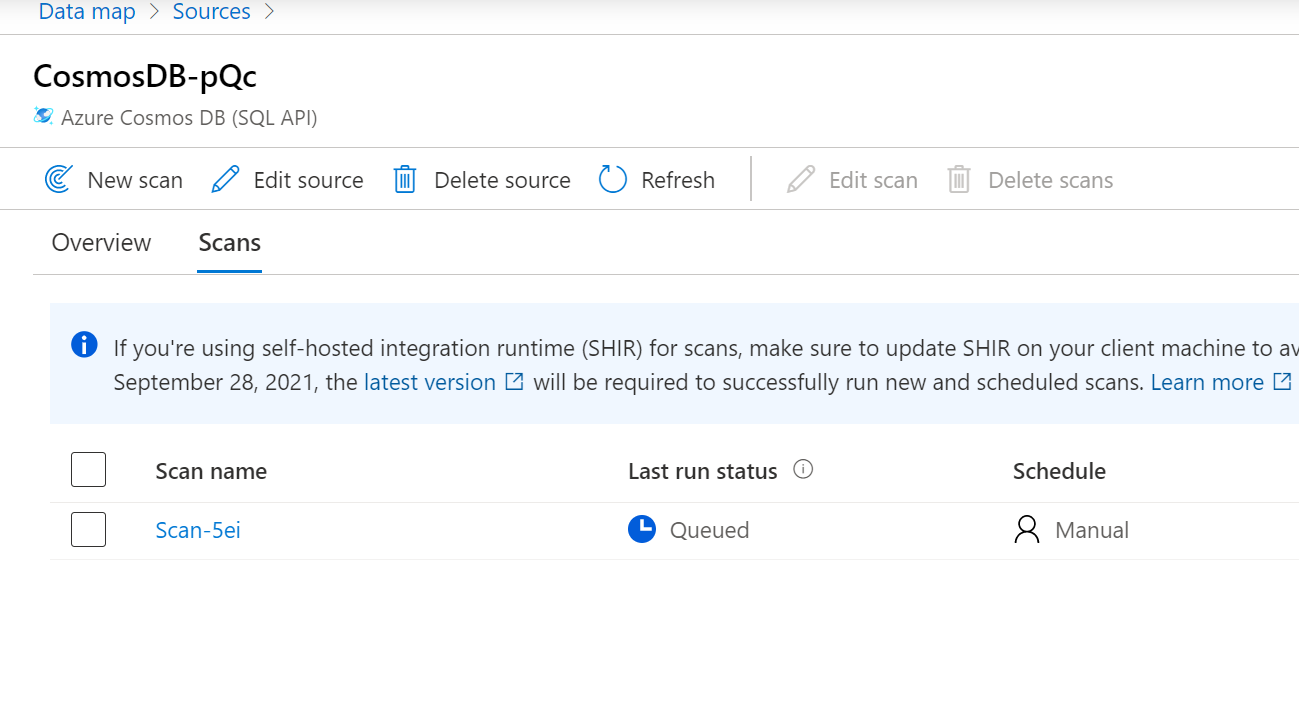Click the New scan radar icon
This screenshot has height=724, width=1299.
pyautogui.click(x=60, y=180)
